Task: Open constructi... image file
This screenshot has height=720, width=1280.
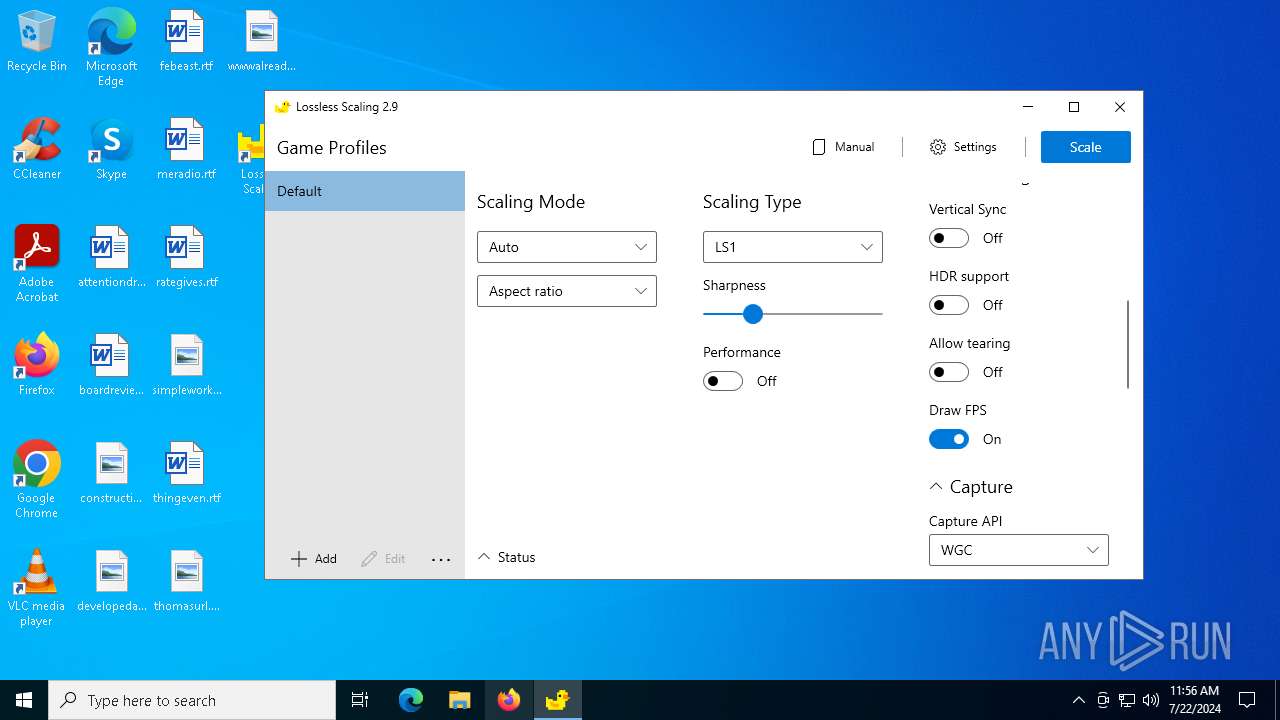Action: pyautogui.click(x=111, y=474)
